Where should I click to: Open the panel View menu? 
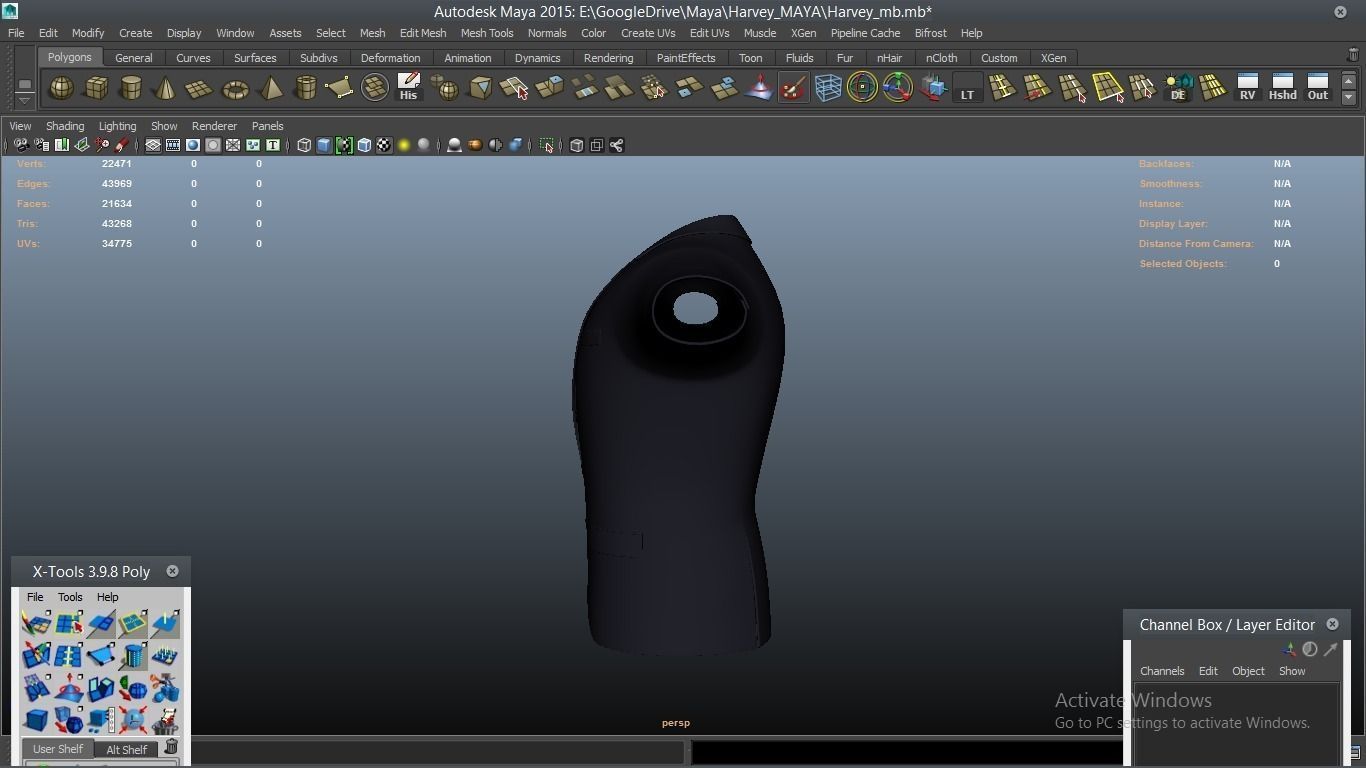(20, 126)
